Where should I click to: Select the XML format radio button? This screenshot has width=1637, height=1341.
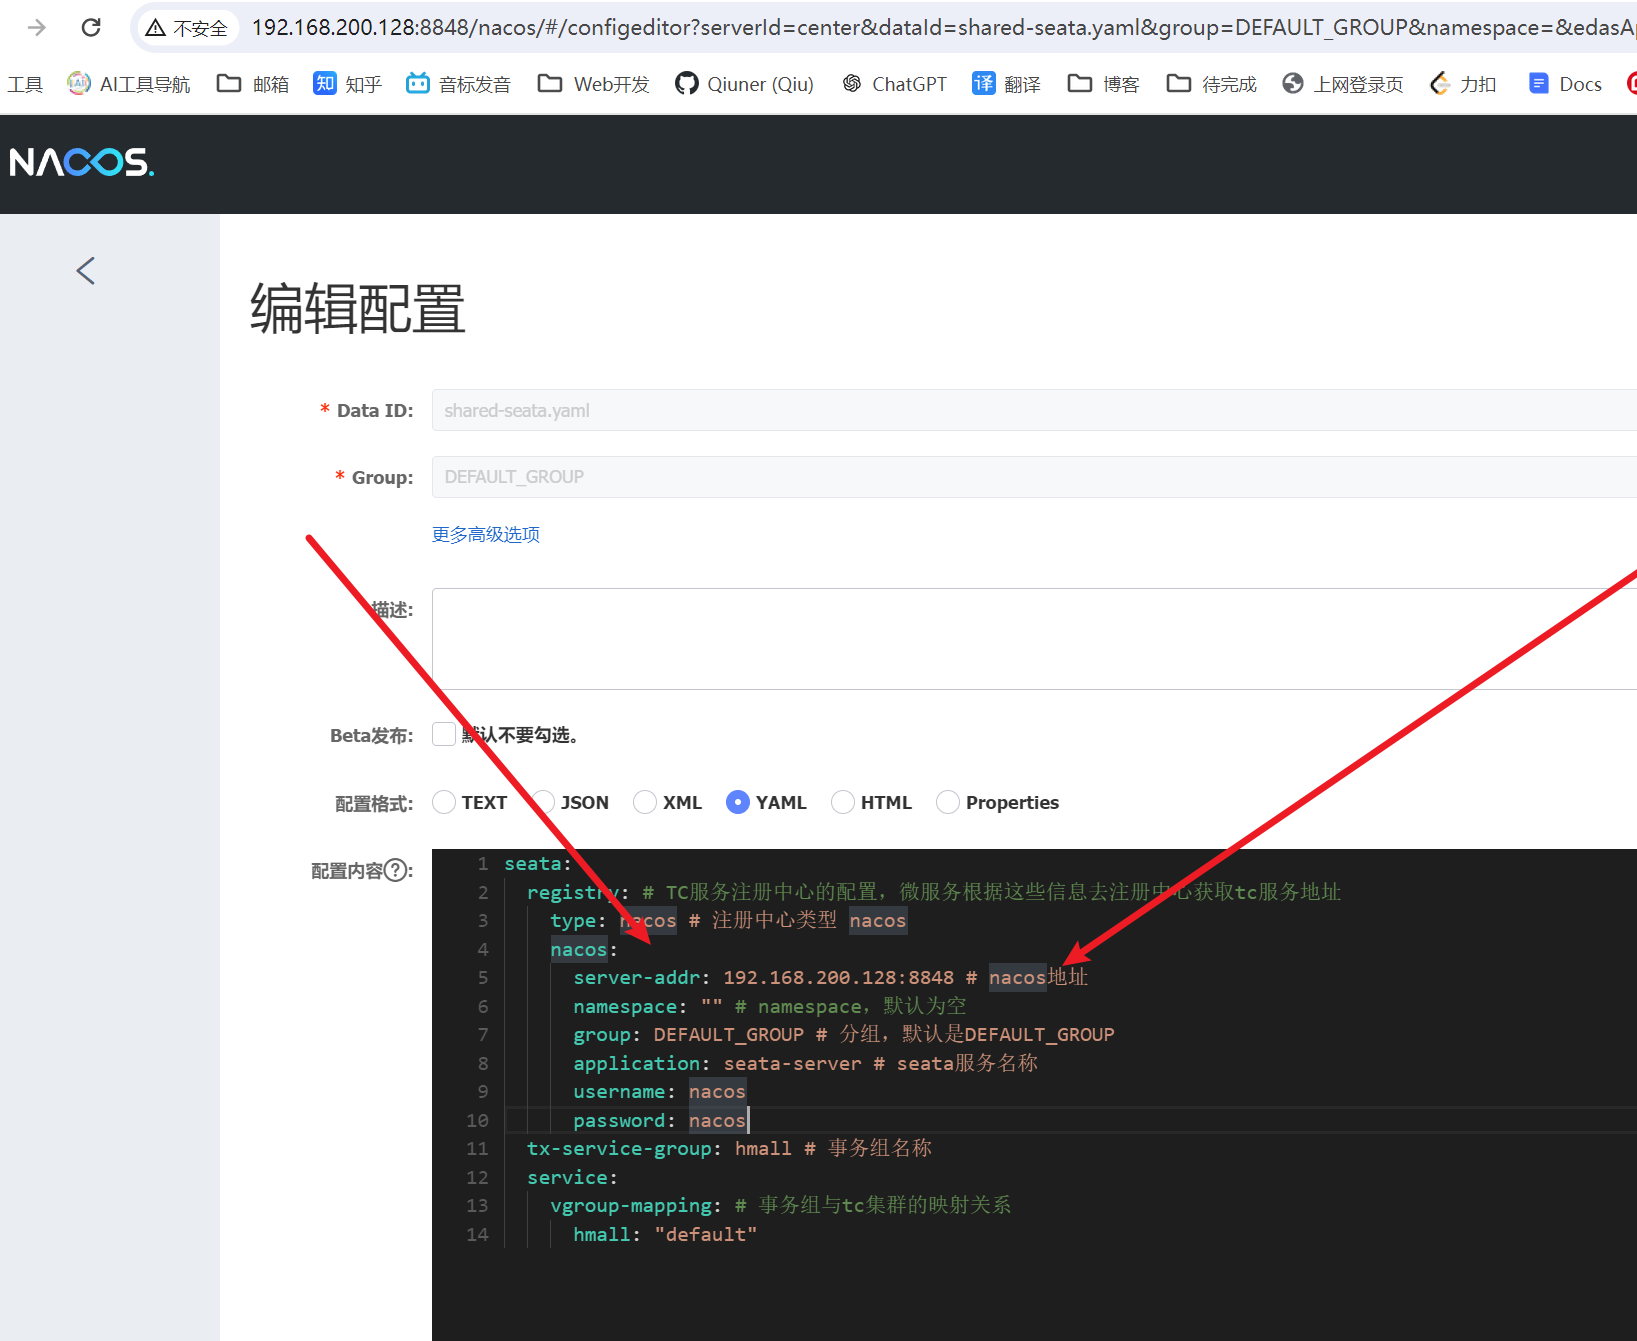(x=645, y=802)
